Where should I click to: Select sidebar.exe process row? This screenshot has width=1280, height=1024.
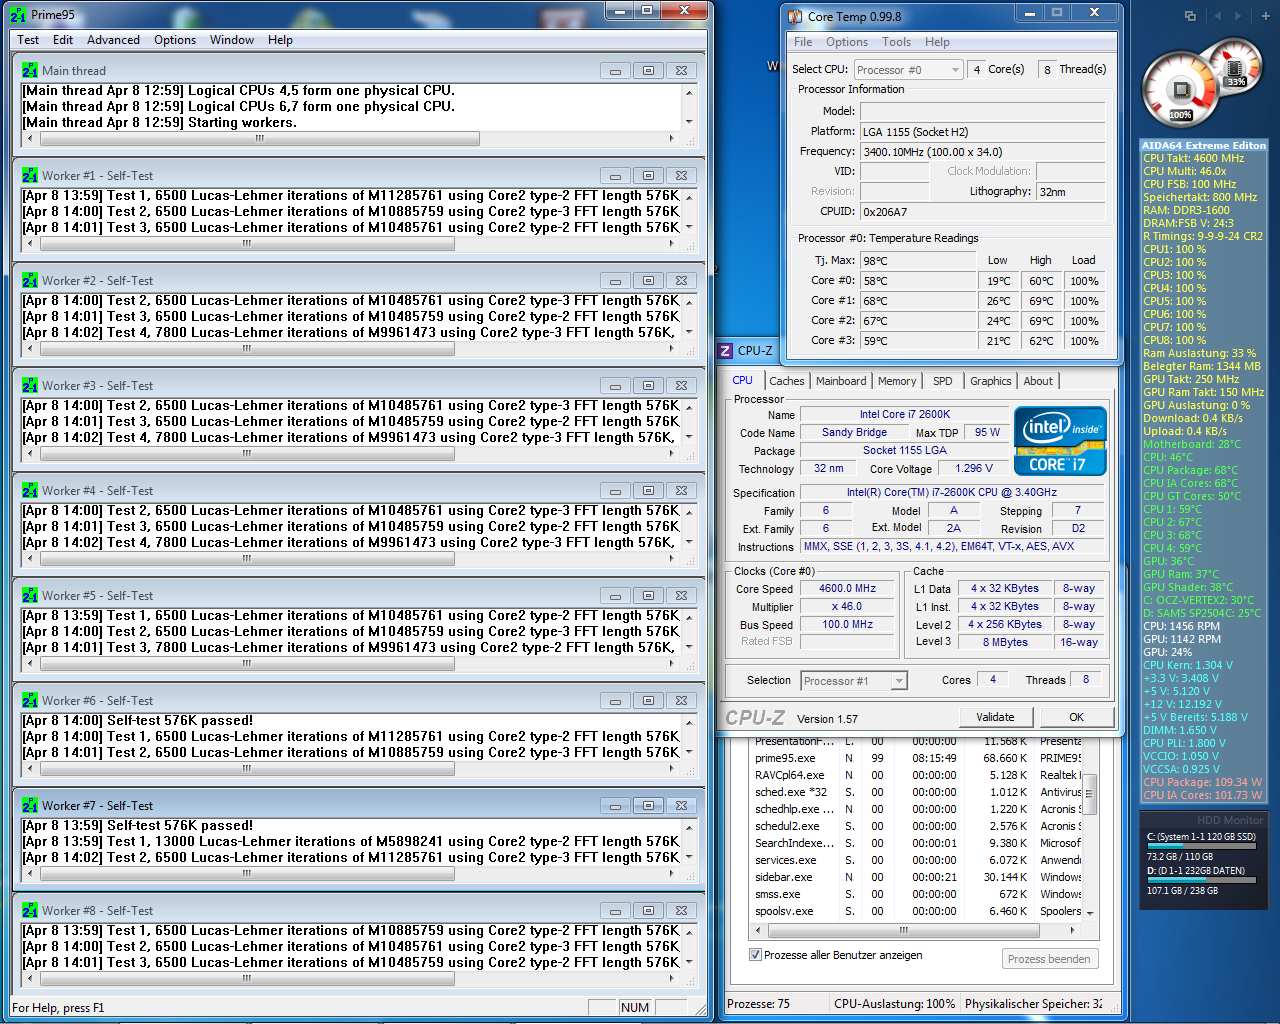pos(916,877)
